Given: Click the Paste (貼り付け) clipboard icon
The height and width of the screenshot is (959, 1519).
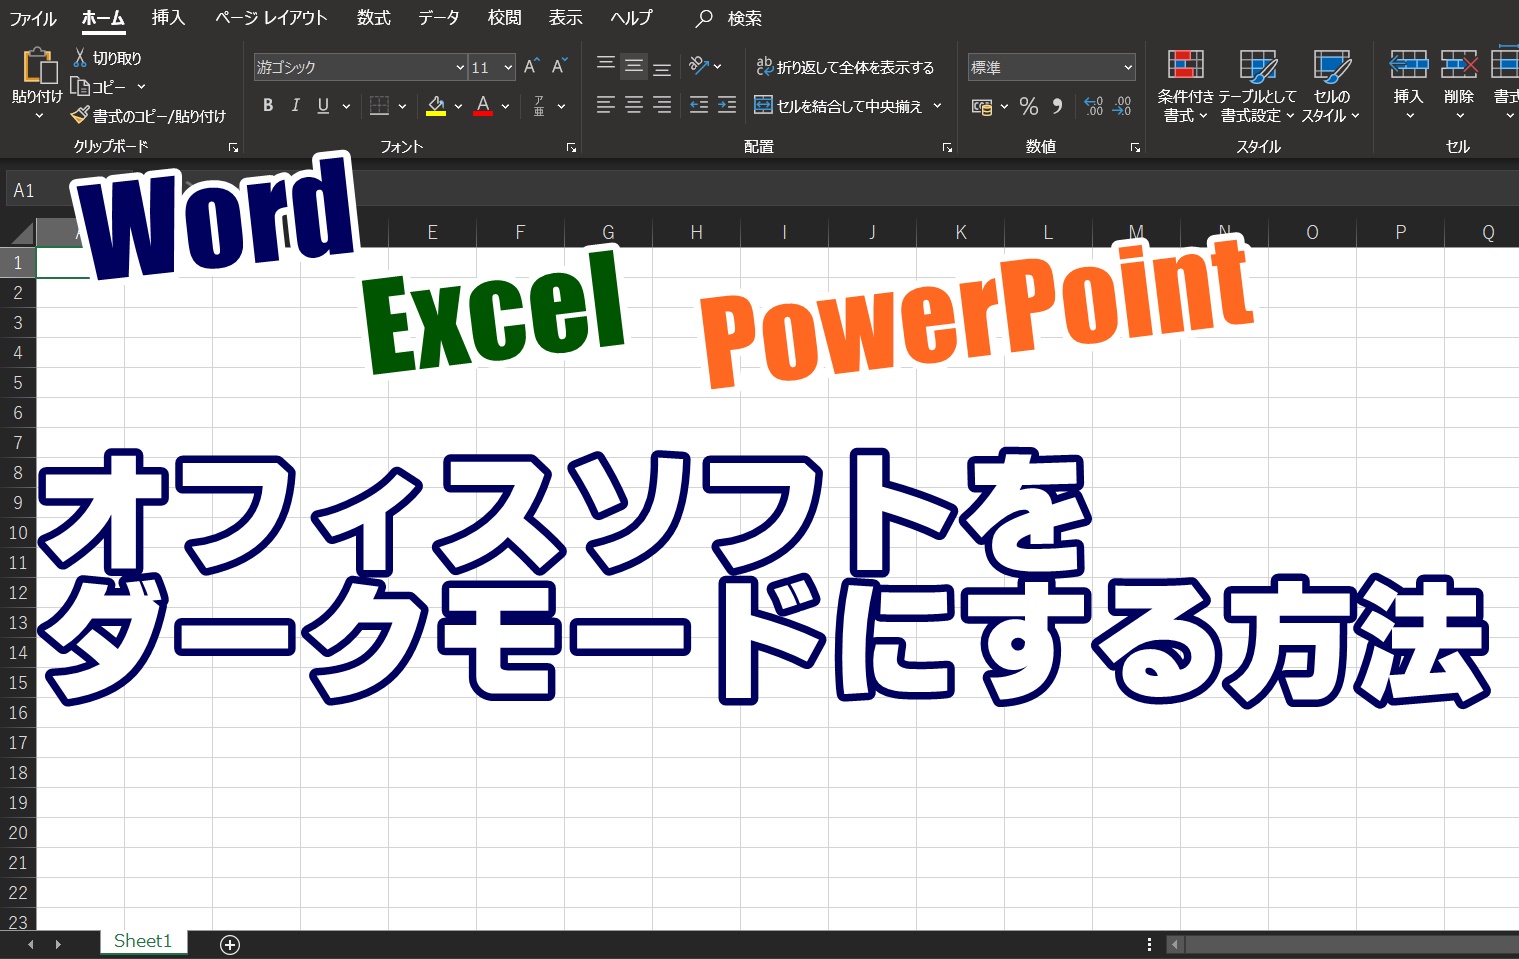Looking at the screenshot, I should coord(39,66).
